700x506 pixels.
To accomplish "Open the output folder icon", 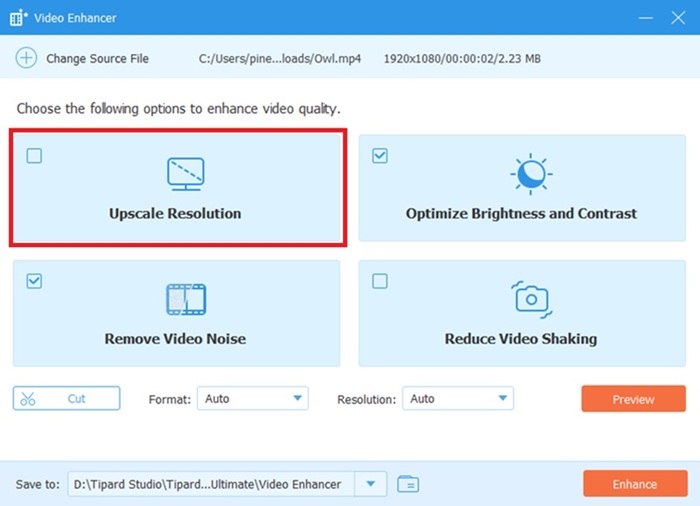I will (x=407, y=484).
